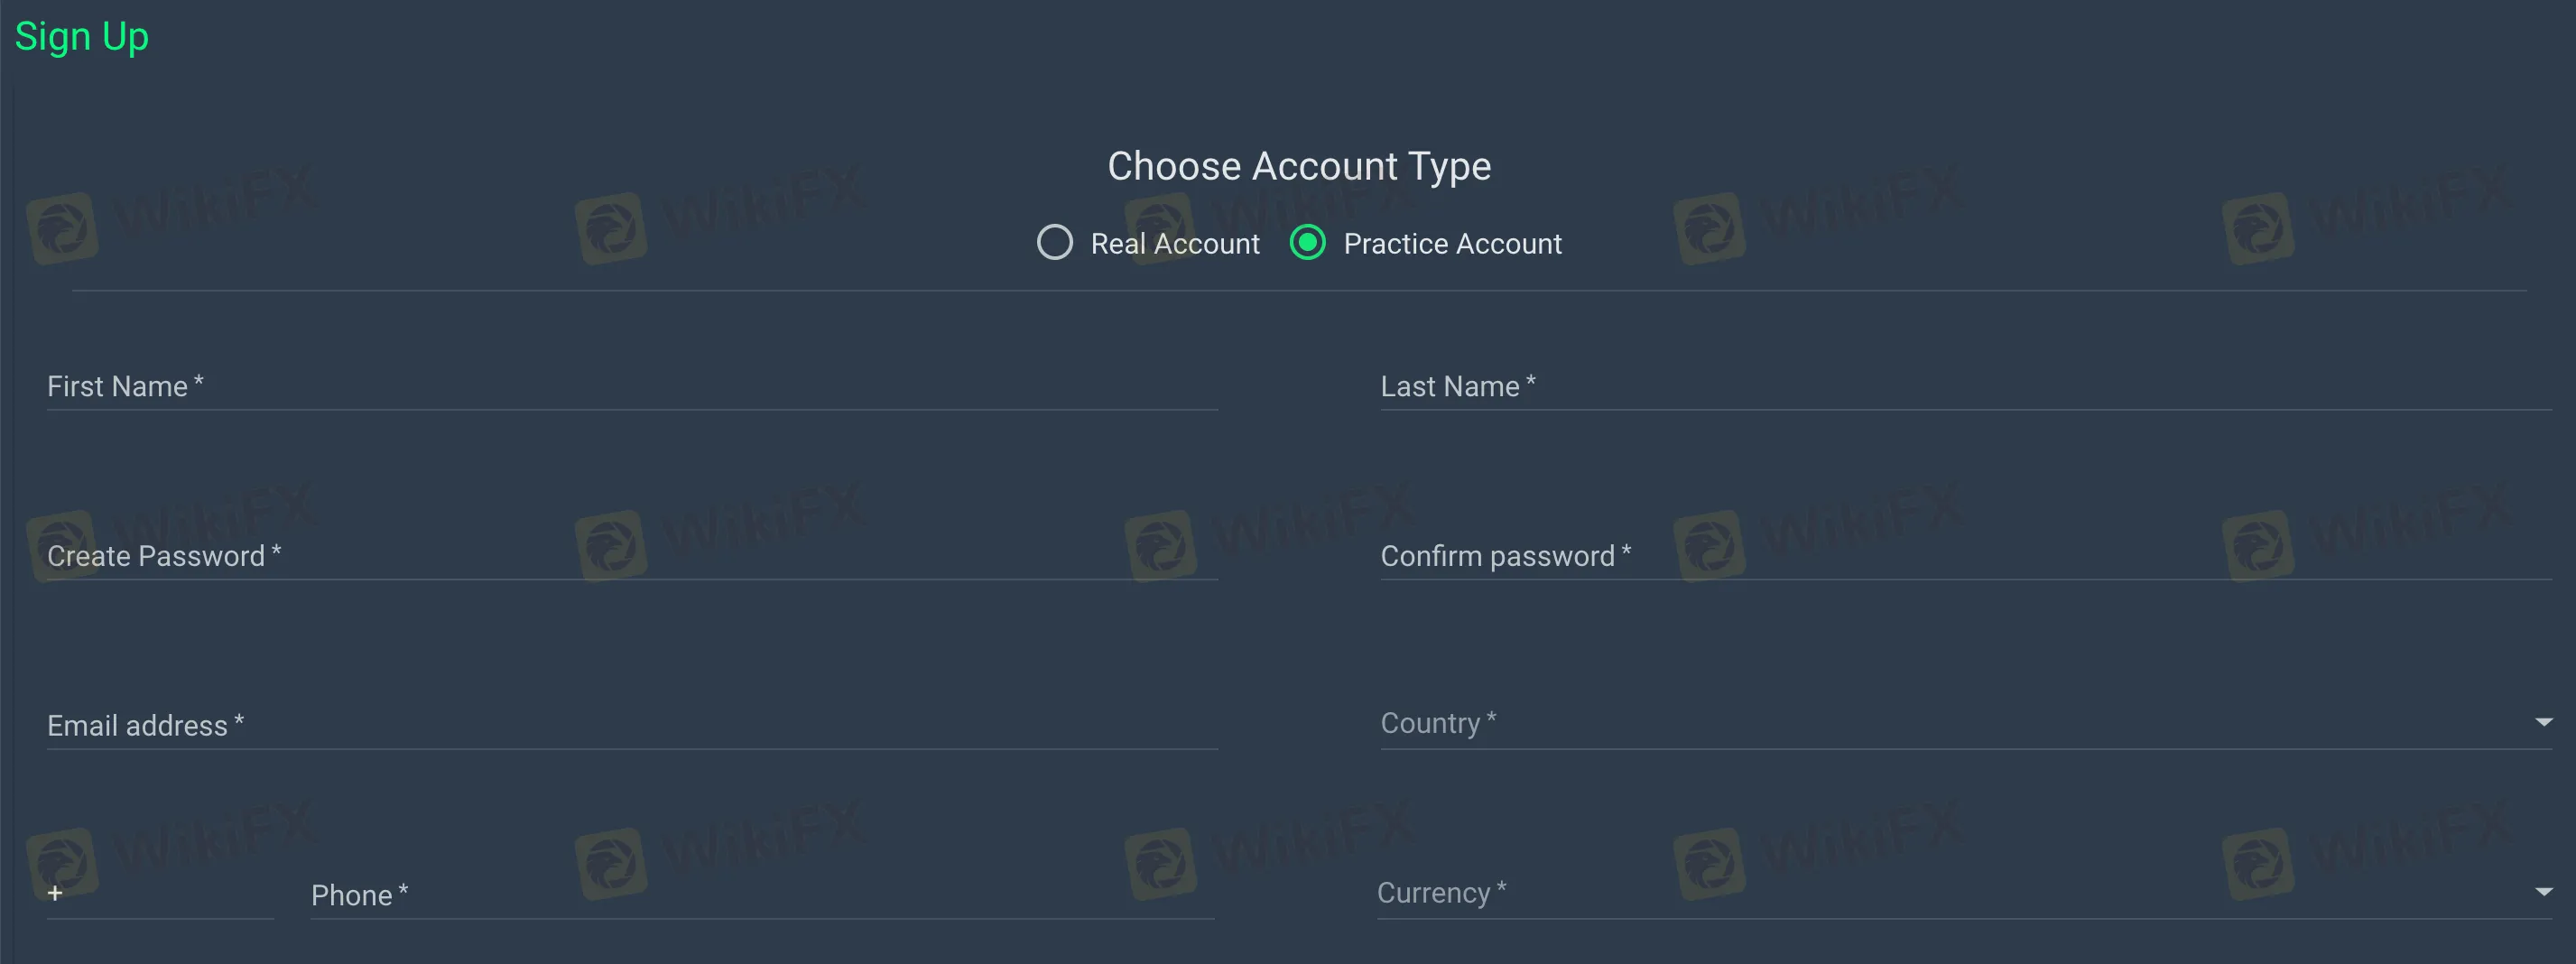Viewport: 2576px width, 964px height.
Task: Click the phone country code prefix field
Action: pyautogui.click(x=160, y=895)
